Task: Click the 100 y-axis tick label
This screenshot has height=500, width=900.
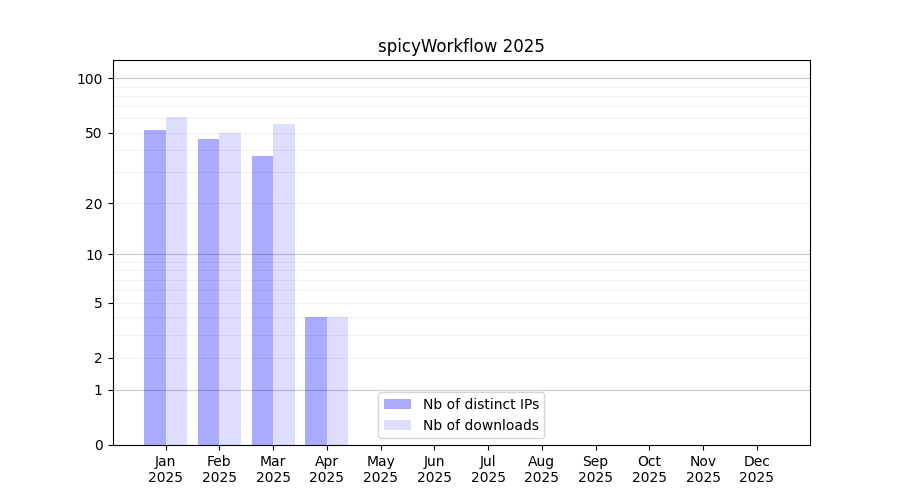Action: pos(90,79)
